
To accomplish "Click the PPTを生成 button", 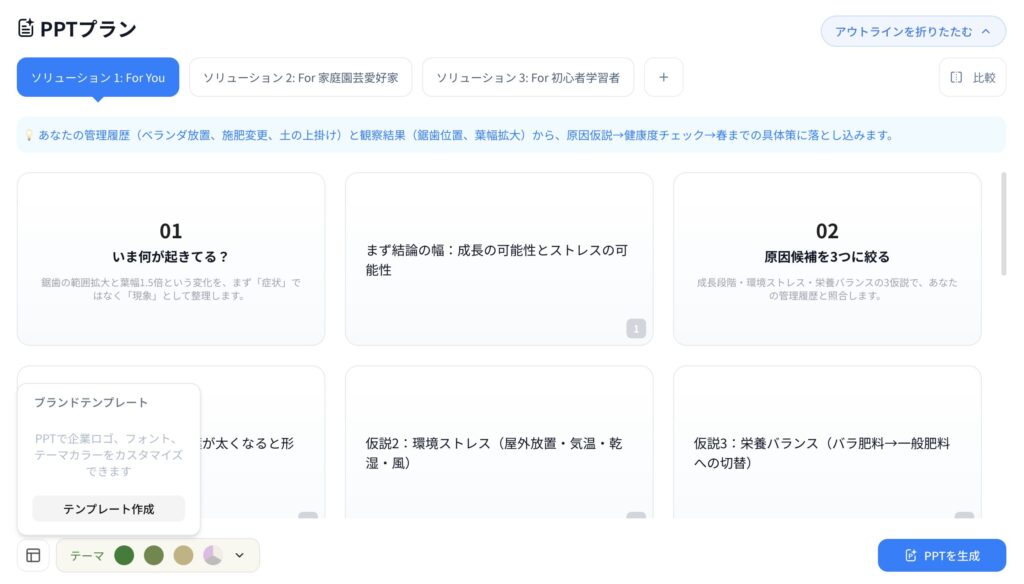I will tap(941, 556).
